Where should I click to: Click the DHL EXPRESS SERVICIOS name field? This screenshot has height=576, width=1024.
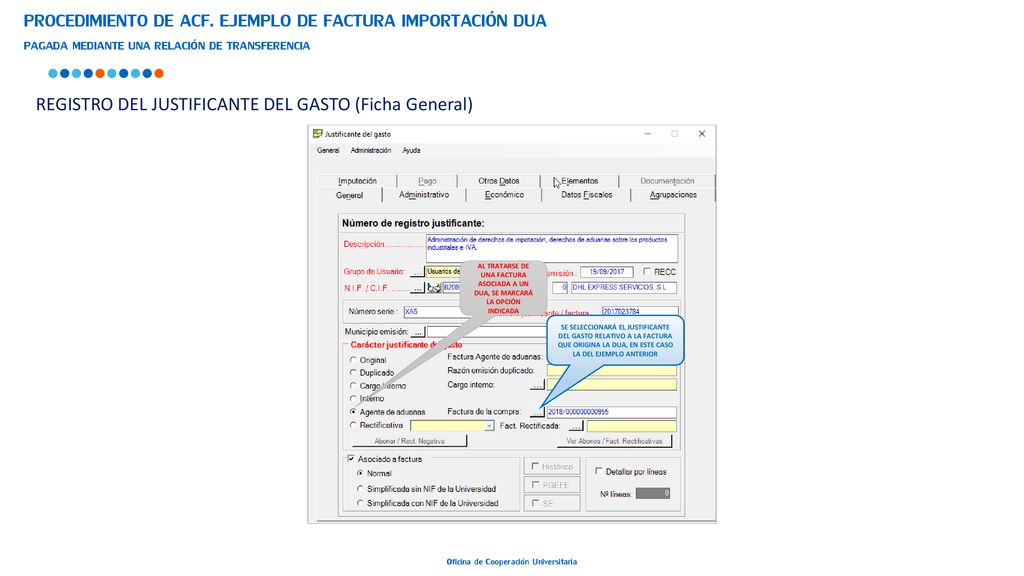(x=624, y=287)
